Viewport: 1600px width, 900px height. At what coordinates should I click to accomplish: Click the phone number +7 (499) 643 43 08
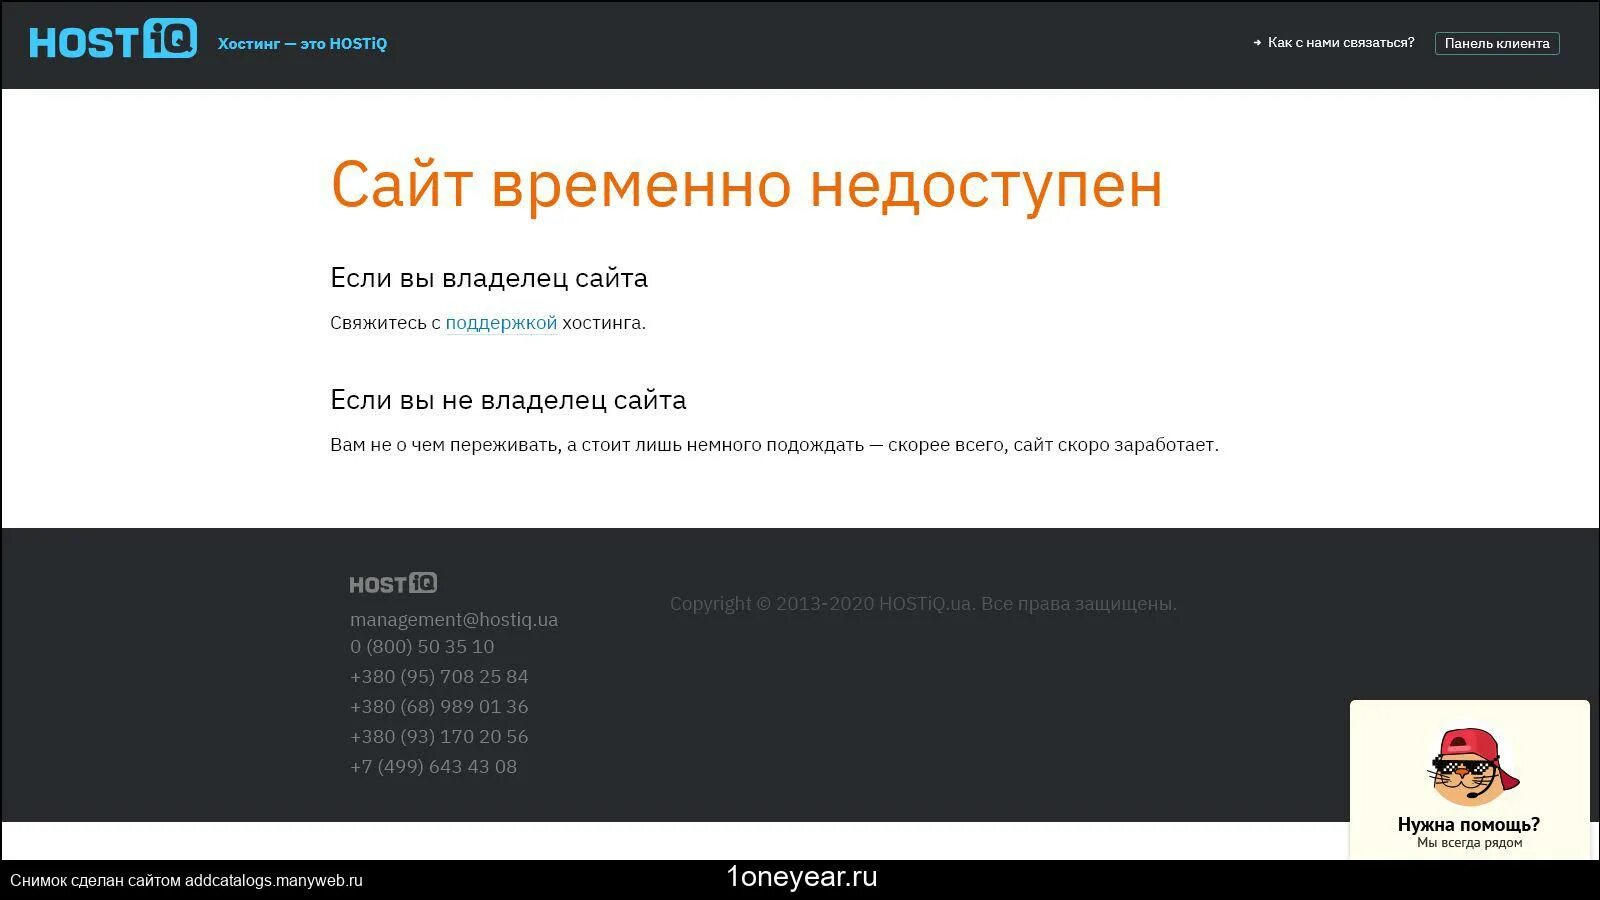point(433,767)
